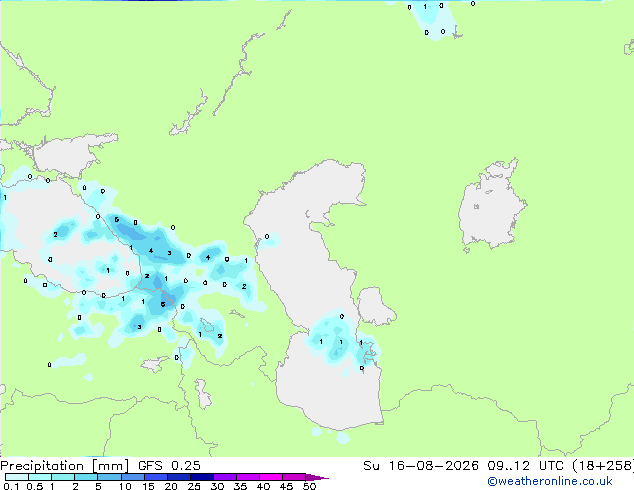The height and width of the screenshot is (490, 634).
Task: Click legend swatch between 0.5 and 1
Action: pos(40,477)
